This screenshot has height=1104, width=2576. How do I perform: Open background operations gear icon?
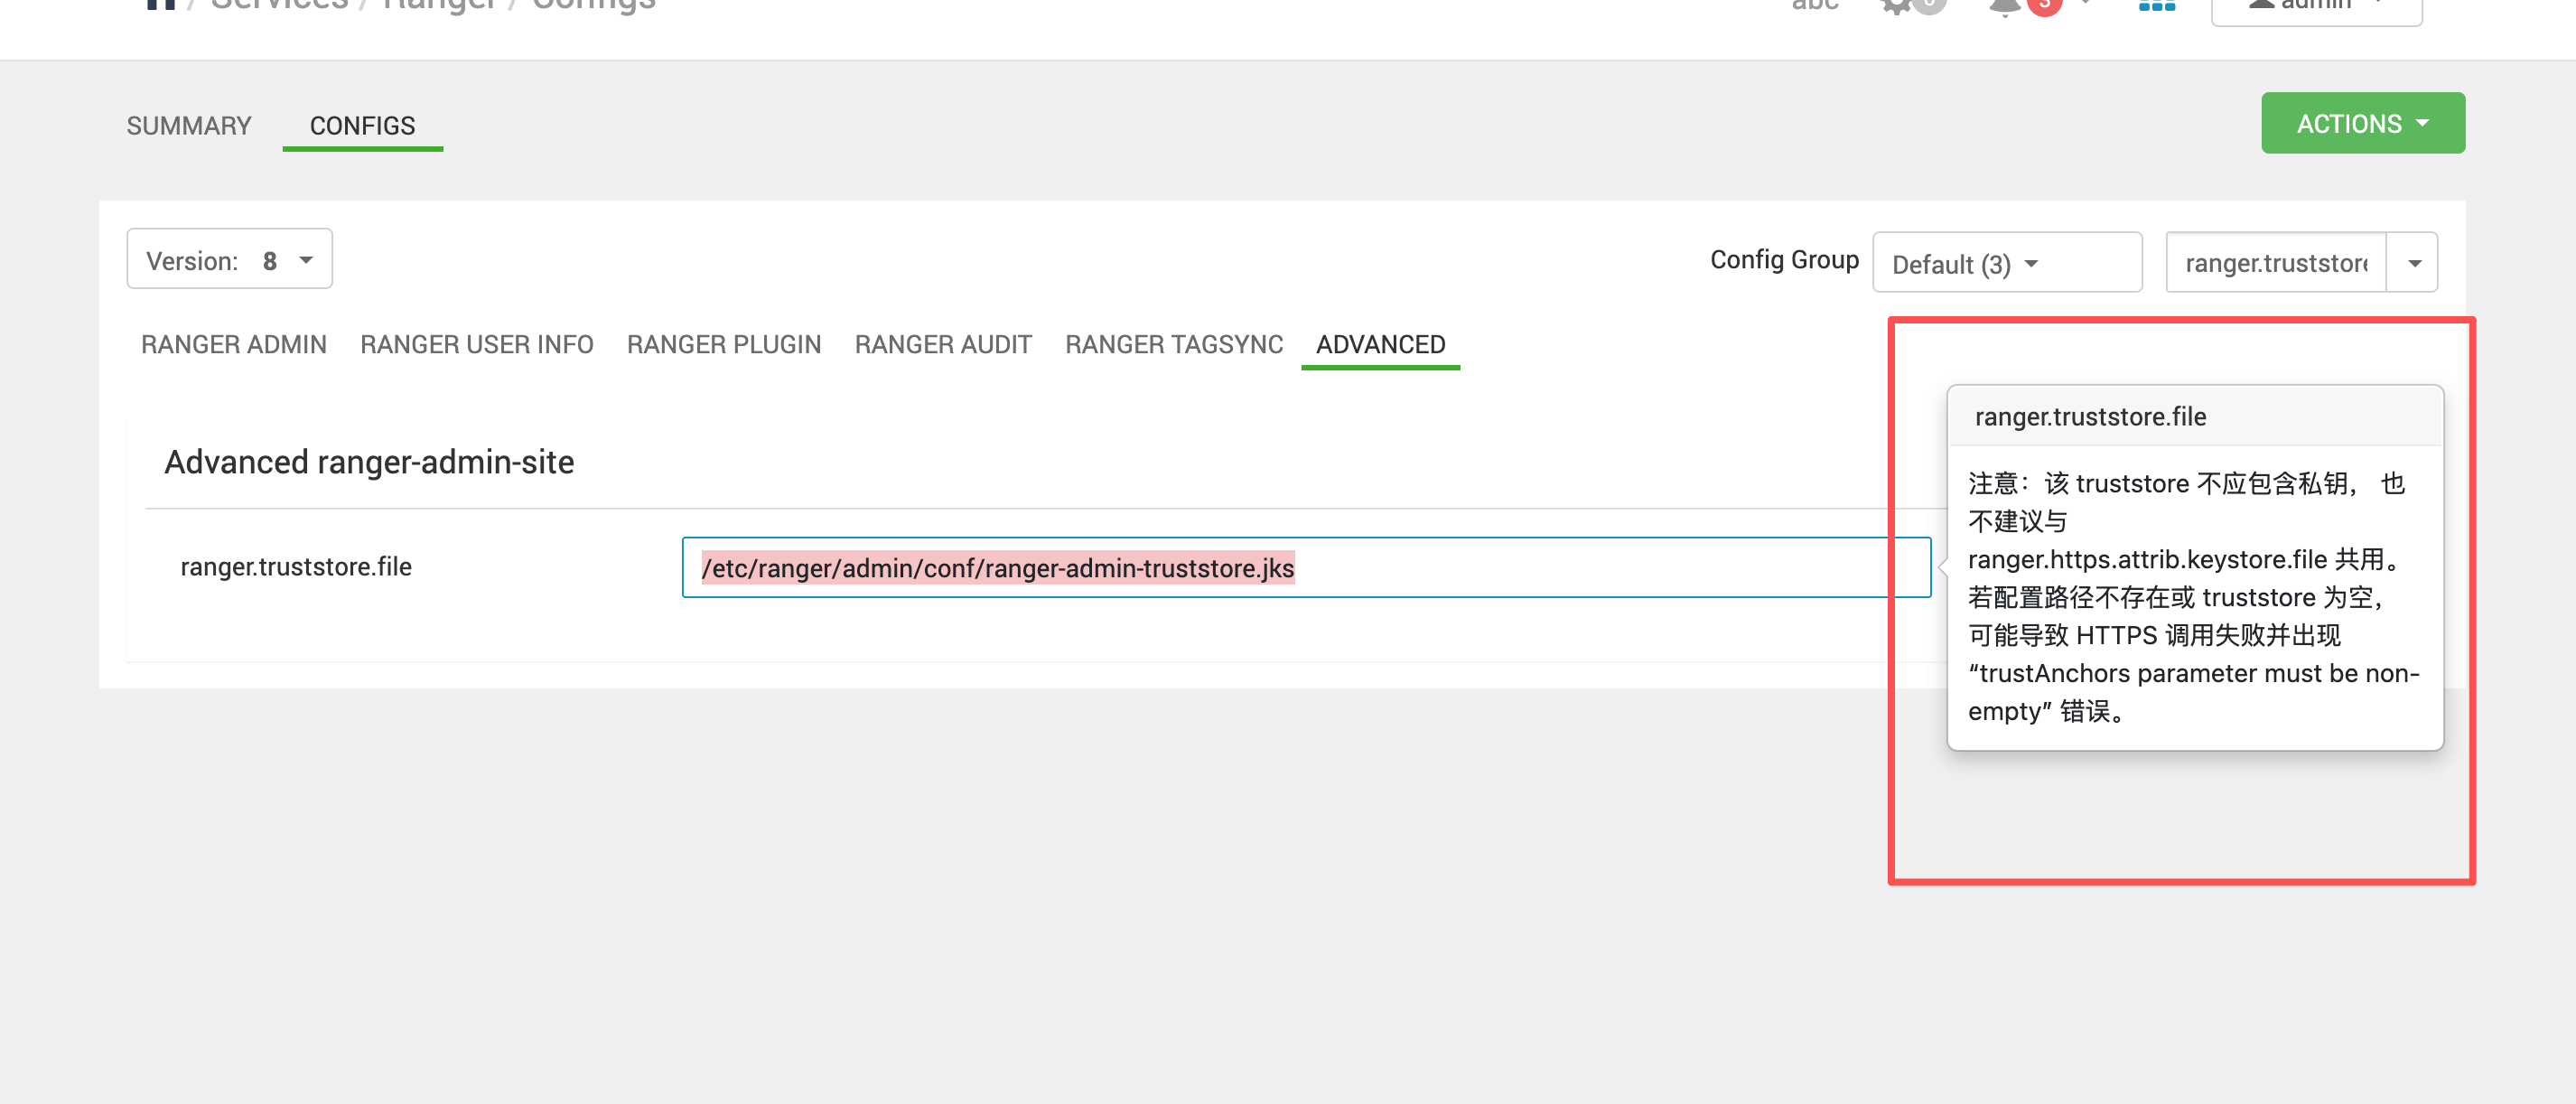1897,5
